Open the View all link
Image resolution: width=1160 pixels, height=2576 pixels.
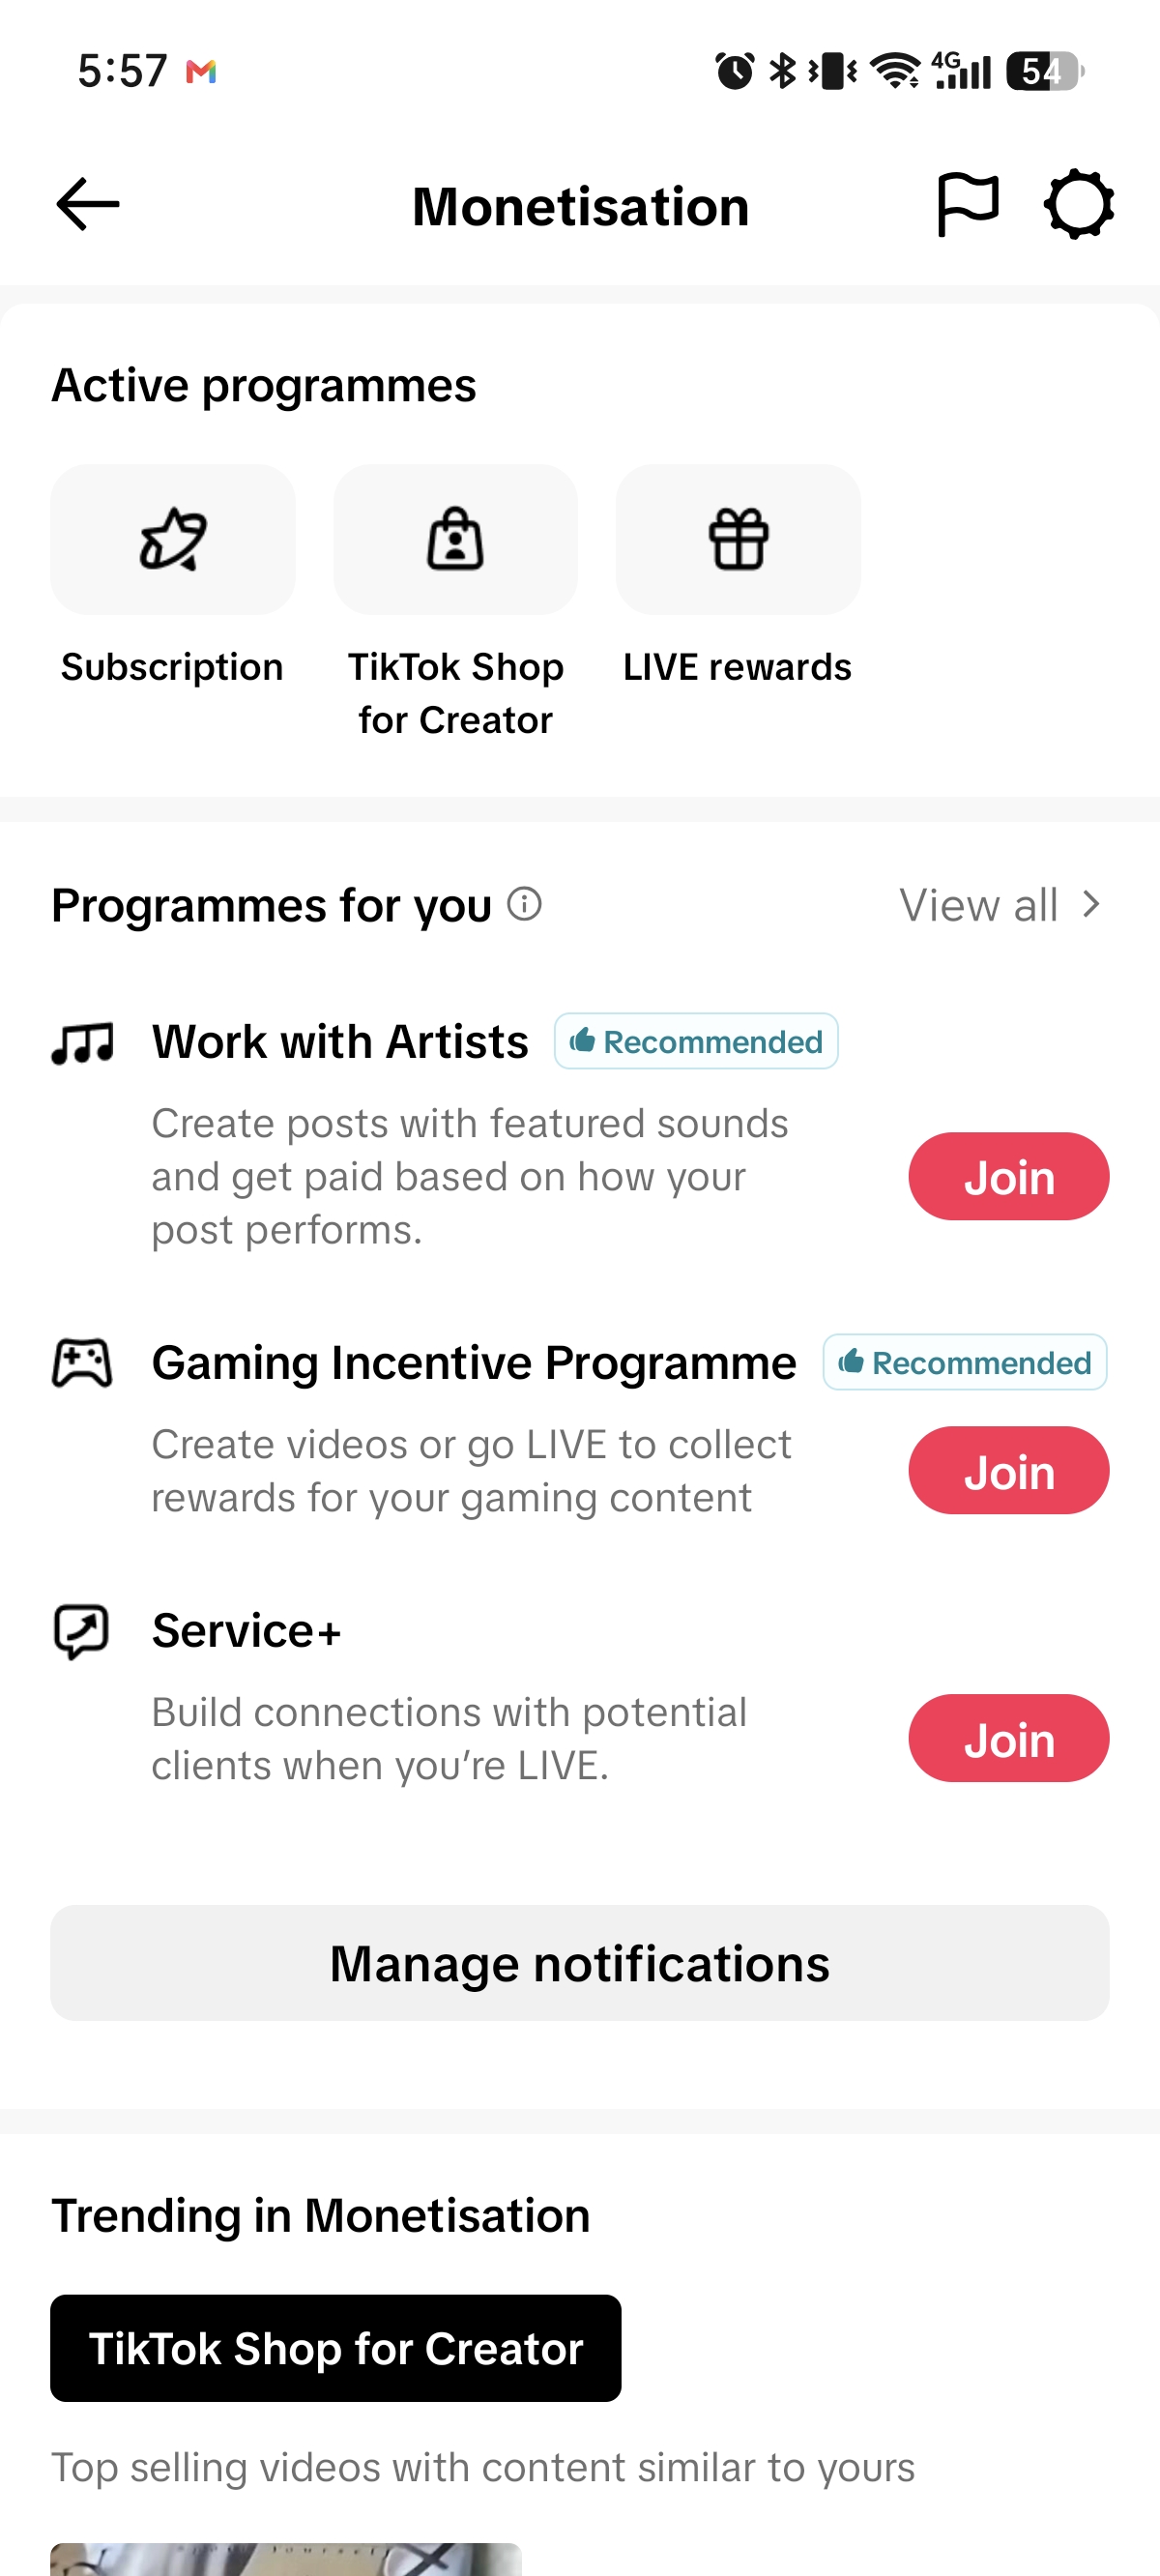pyautogui.click(x=978, y=905)
